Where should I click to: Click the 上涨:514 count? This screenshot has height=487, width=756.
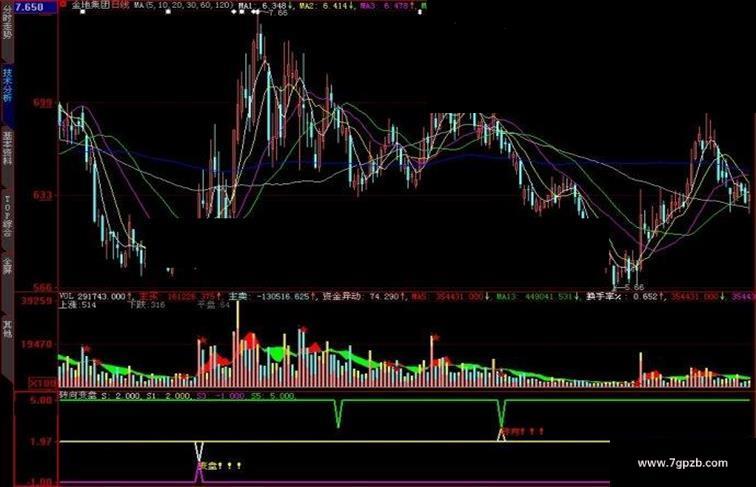click(x=78, y=305)
